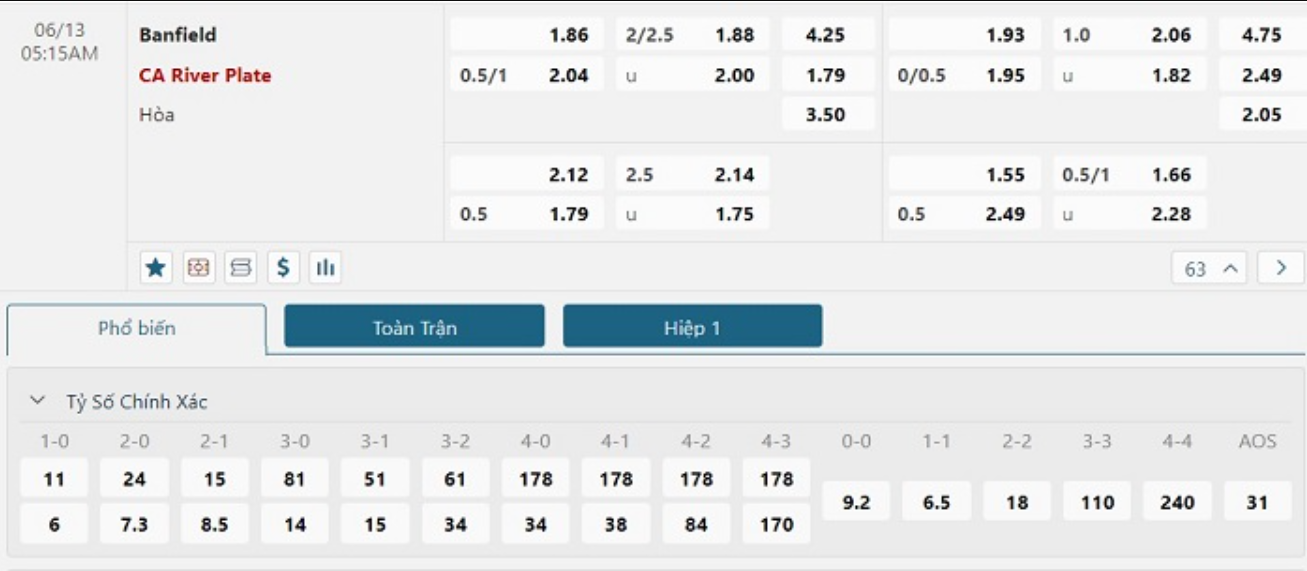Click the right arrow next button

(x=1281, y=268)
